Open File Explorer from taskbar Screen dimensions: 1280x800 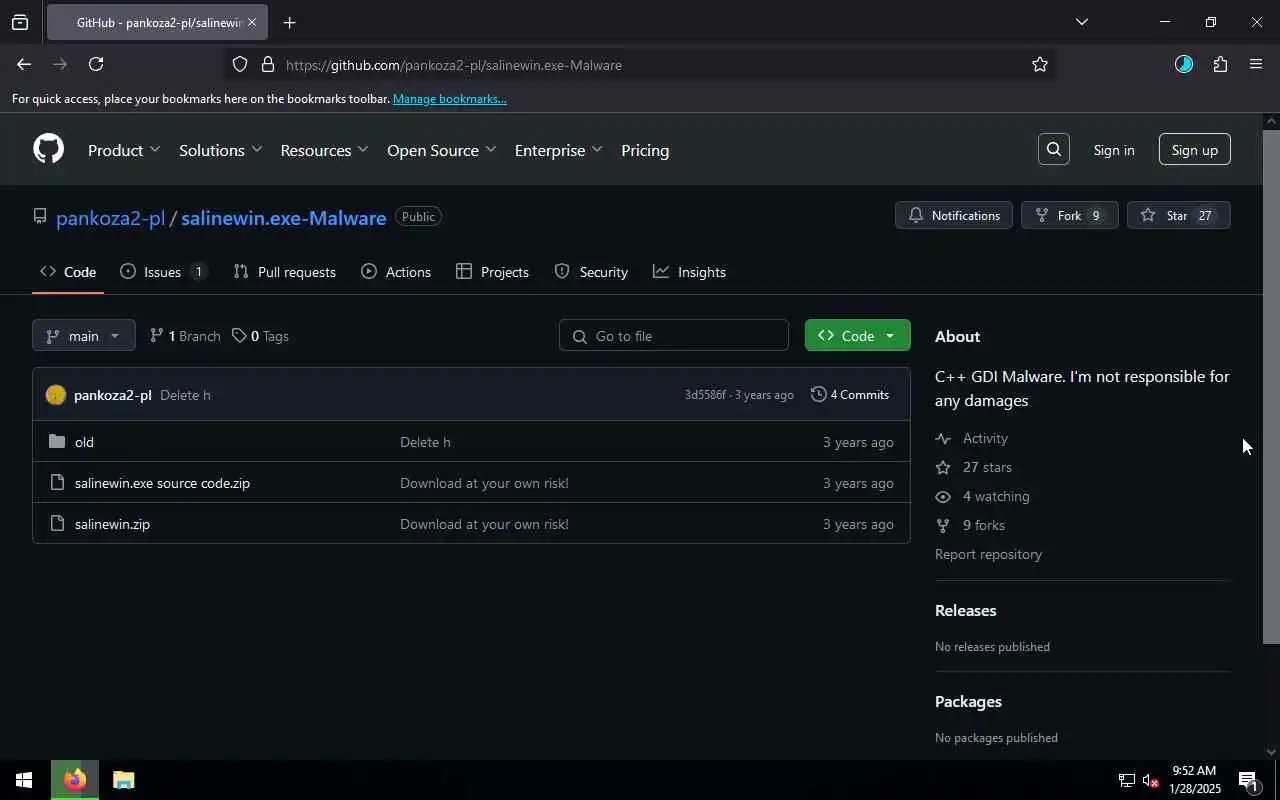click(x=123, y=780)
